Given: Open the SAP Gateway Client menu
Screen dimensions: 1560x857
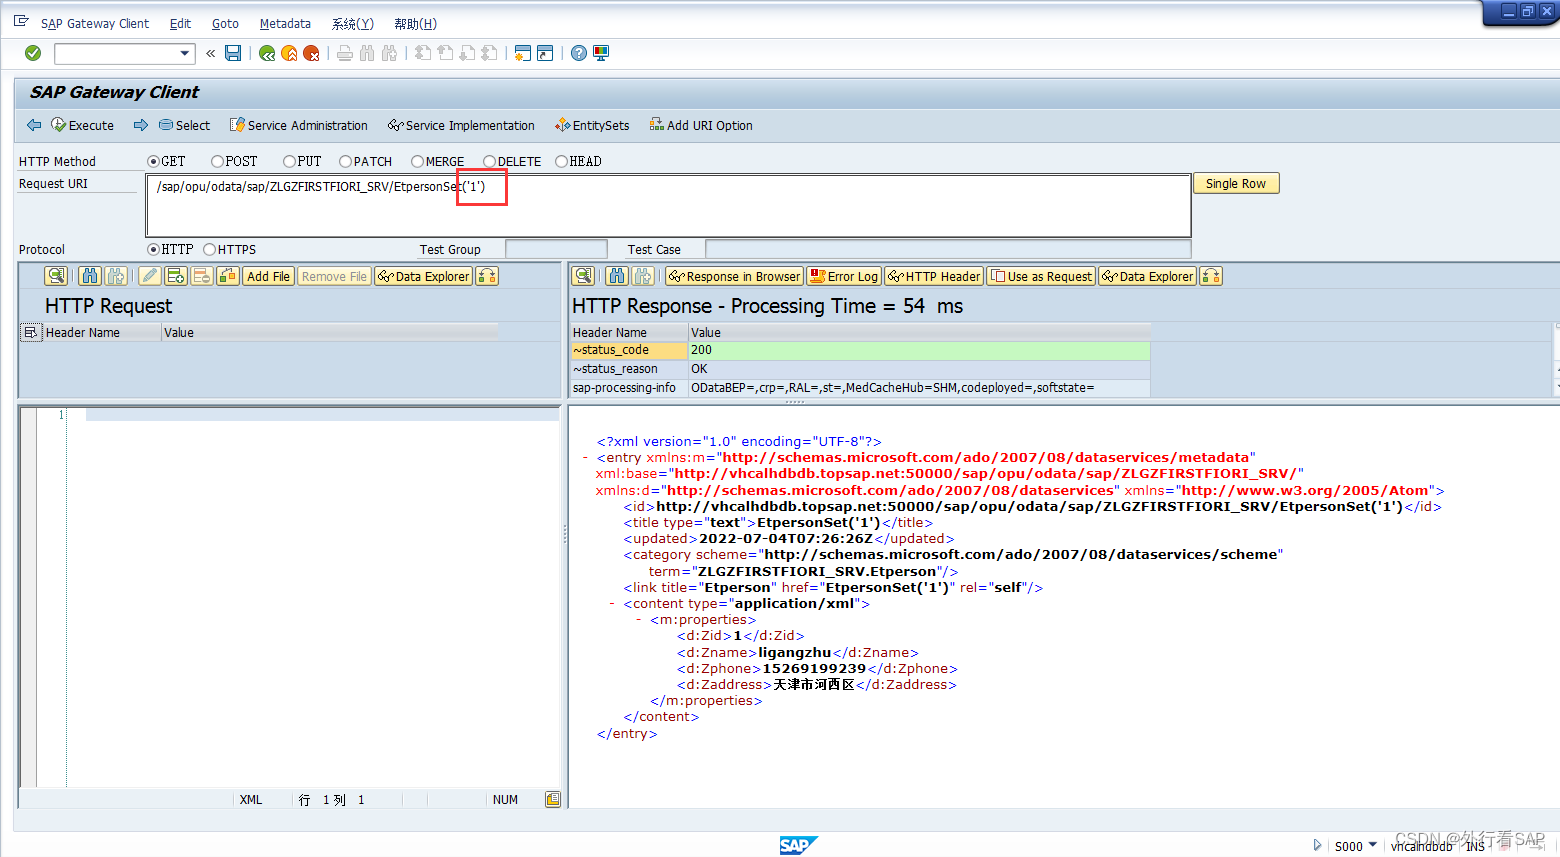Looking at the screenshot, I should [x=95, y=23].
